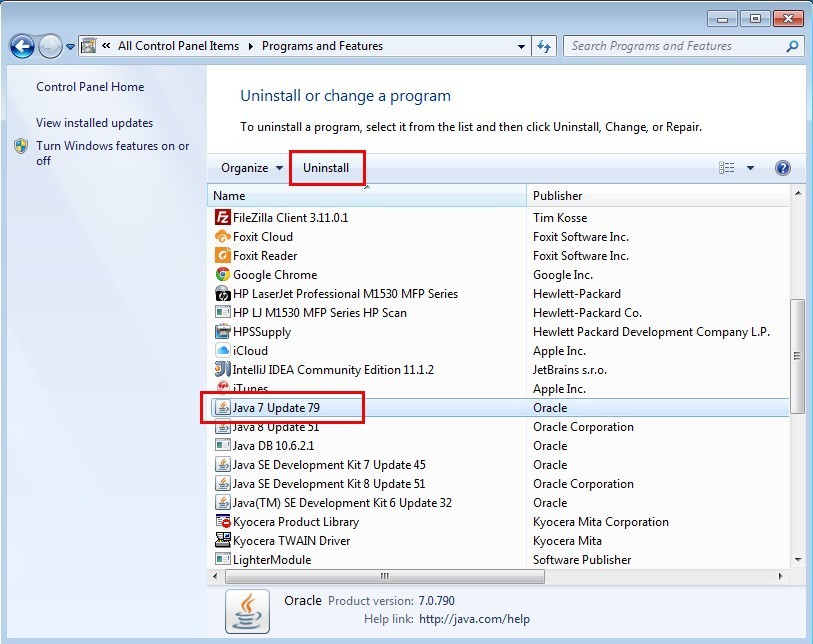Click the back navigation arrow button
The width and height of the screenshot is (813, 644).
22,46
